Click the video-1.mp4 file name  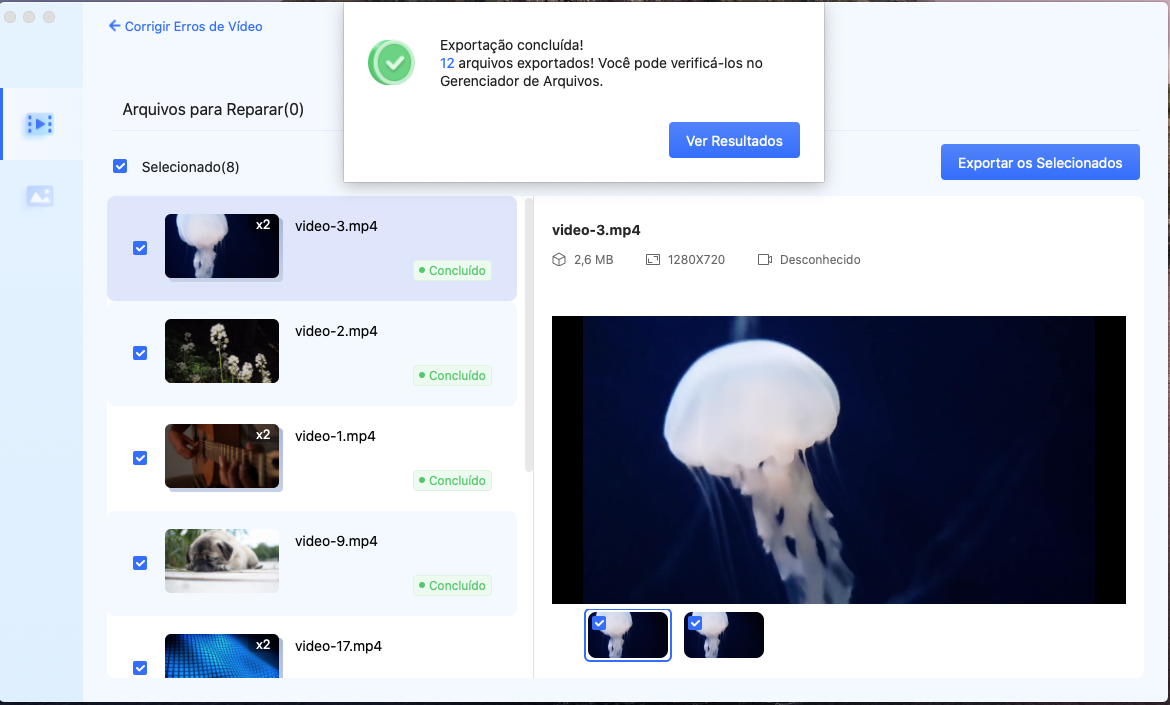tap(335, 436)
